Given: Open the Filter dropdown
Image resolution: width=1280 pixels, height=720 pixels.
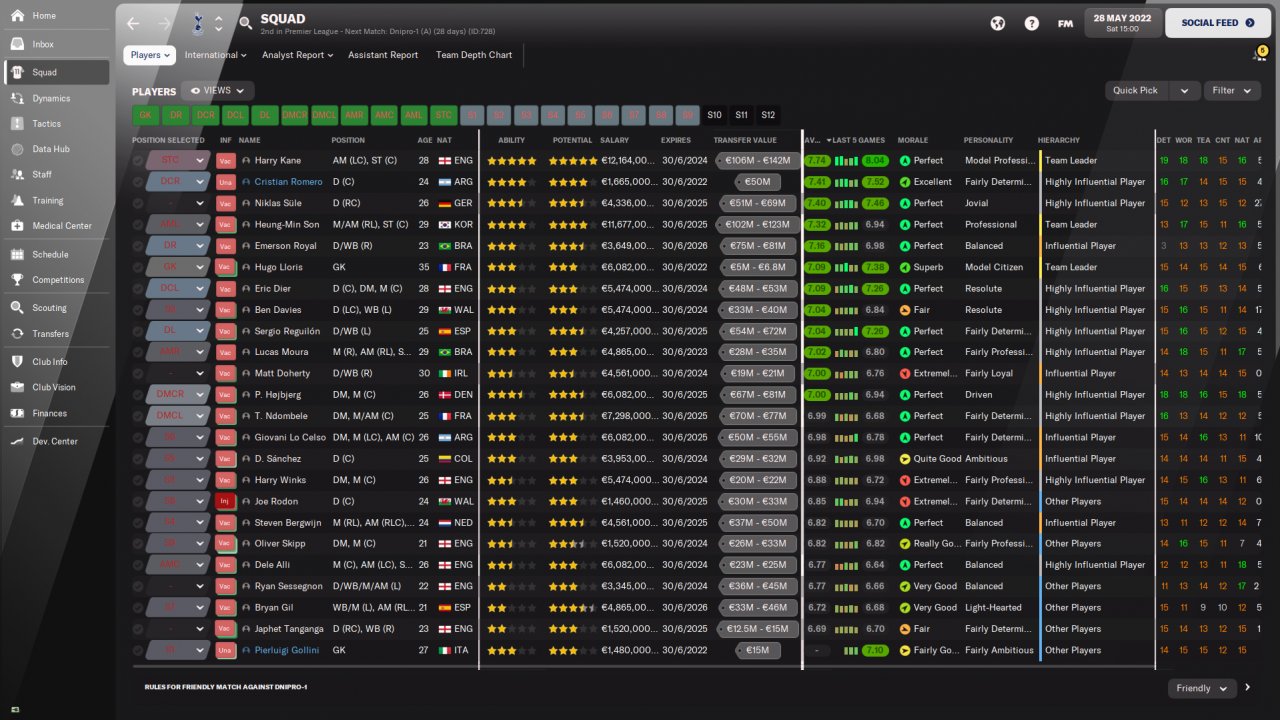Looking at the screenshot, I should (1231, 91).
